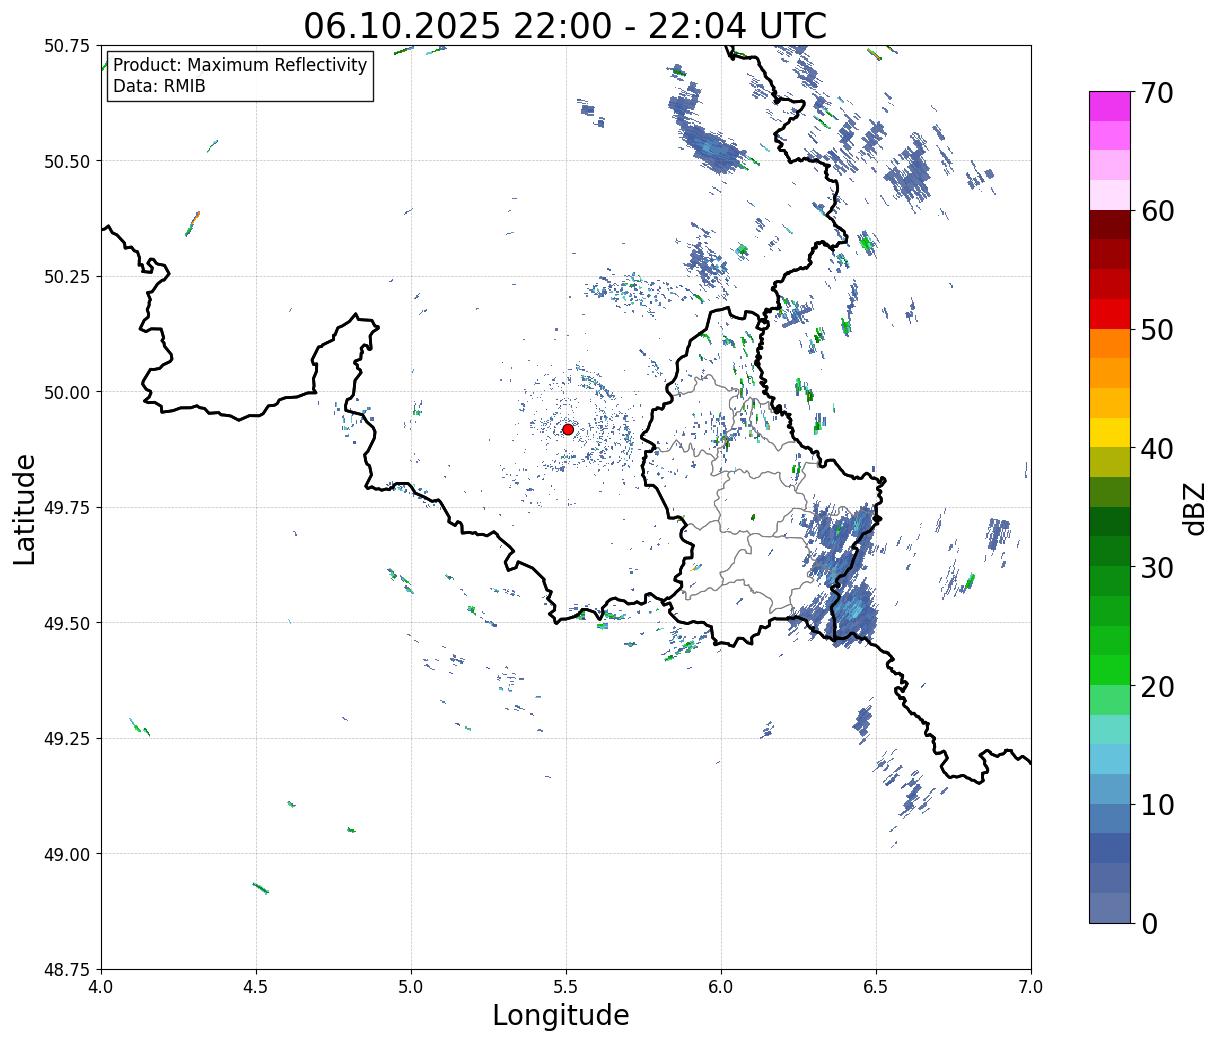Click the colorbar tick label 70
This screenshot has height=1040, width=1219.
(1157, 93)
